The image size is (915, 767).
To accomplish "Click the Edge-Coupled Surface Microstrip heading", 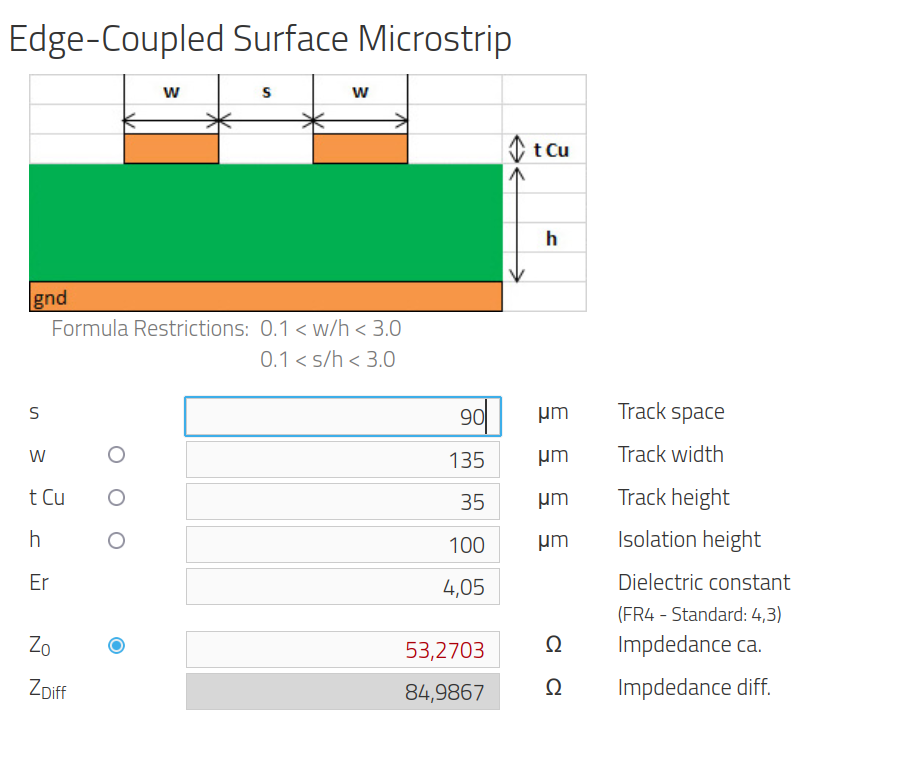I will click(x=260, y=39).
